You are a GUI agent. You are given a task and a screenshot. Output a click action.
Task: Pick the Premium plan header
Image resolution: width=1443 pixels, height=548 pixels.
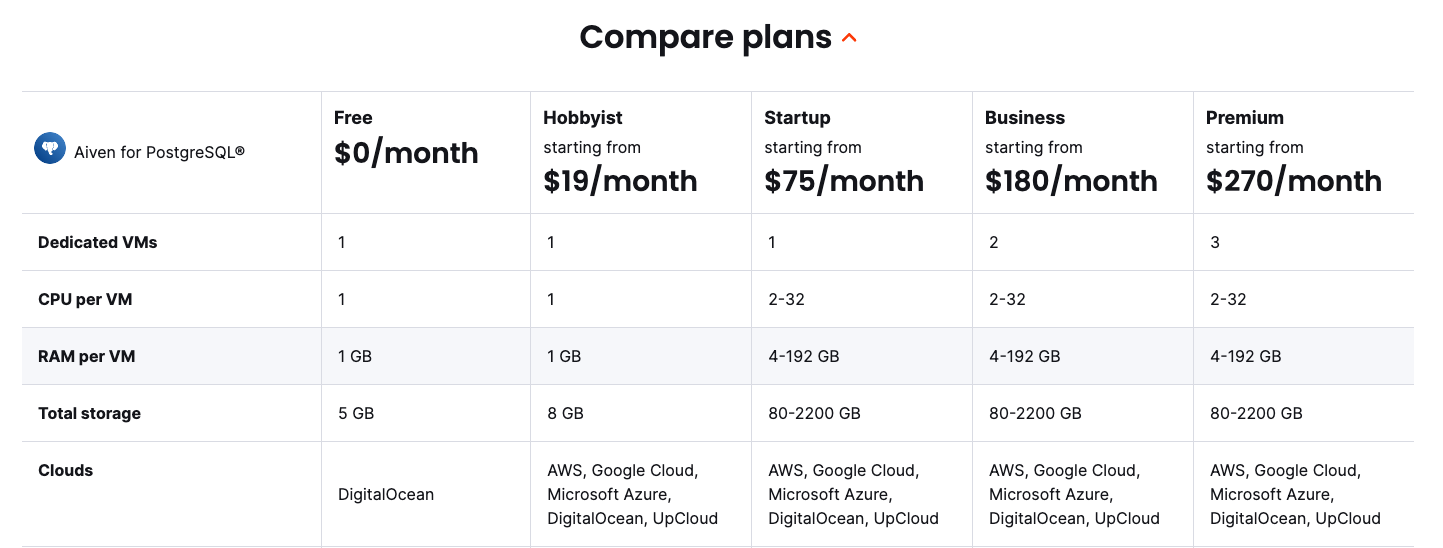tap(1244, 118)
